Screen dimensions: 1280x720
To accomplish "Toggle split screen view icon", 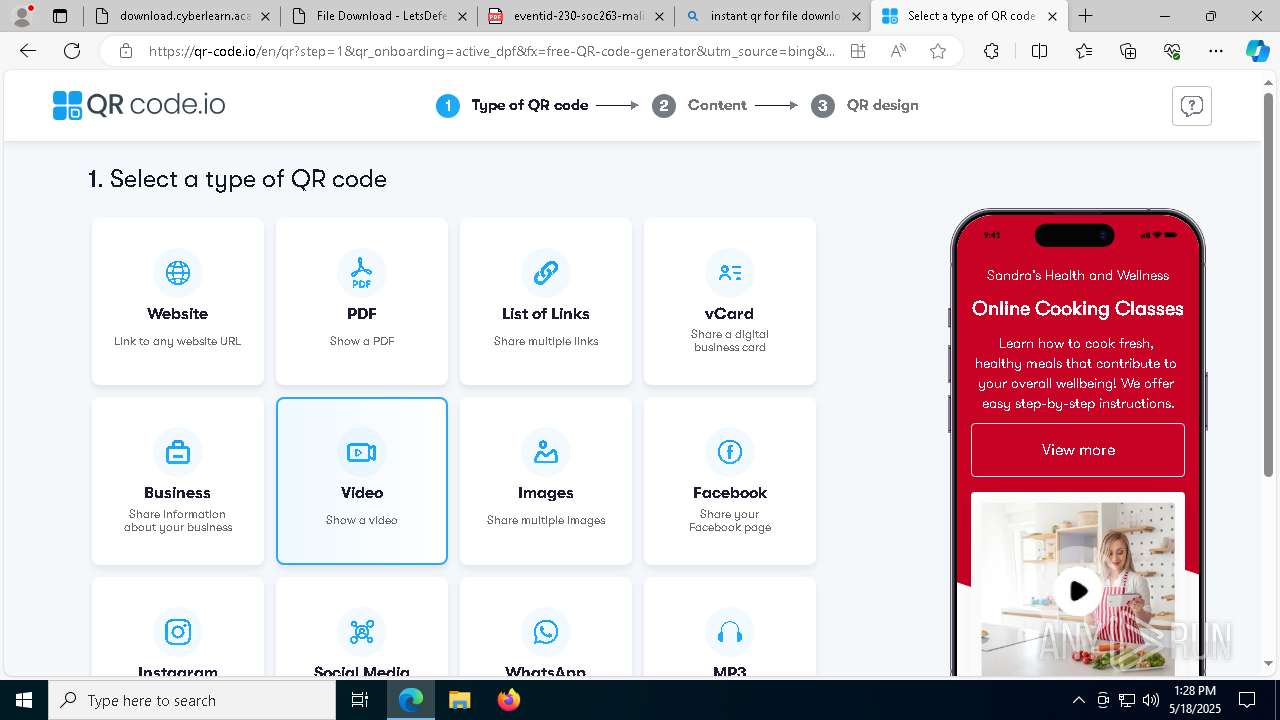I will point(1039,51).
